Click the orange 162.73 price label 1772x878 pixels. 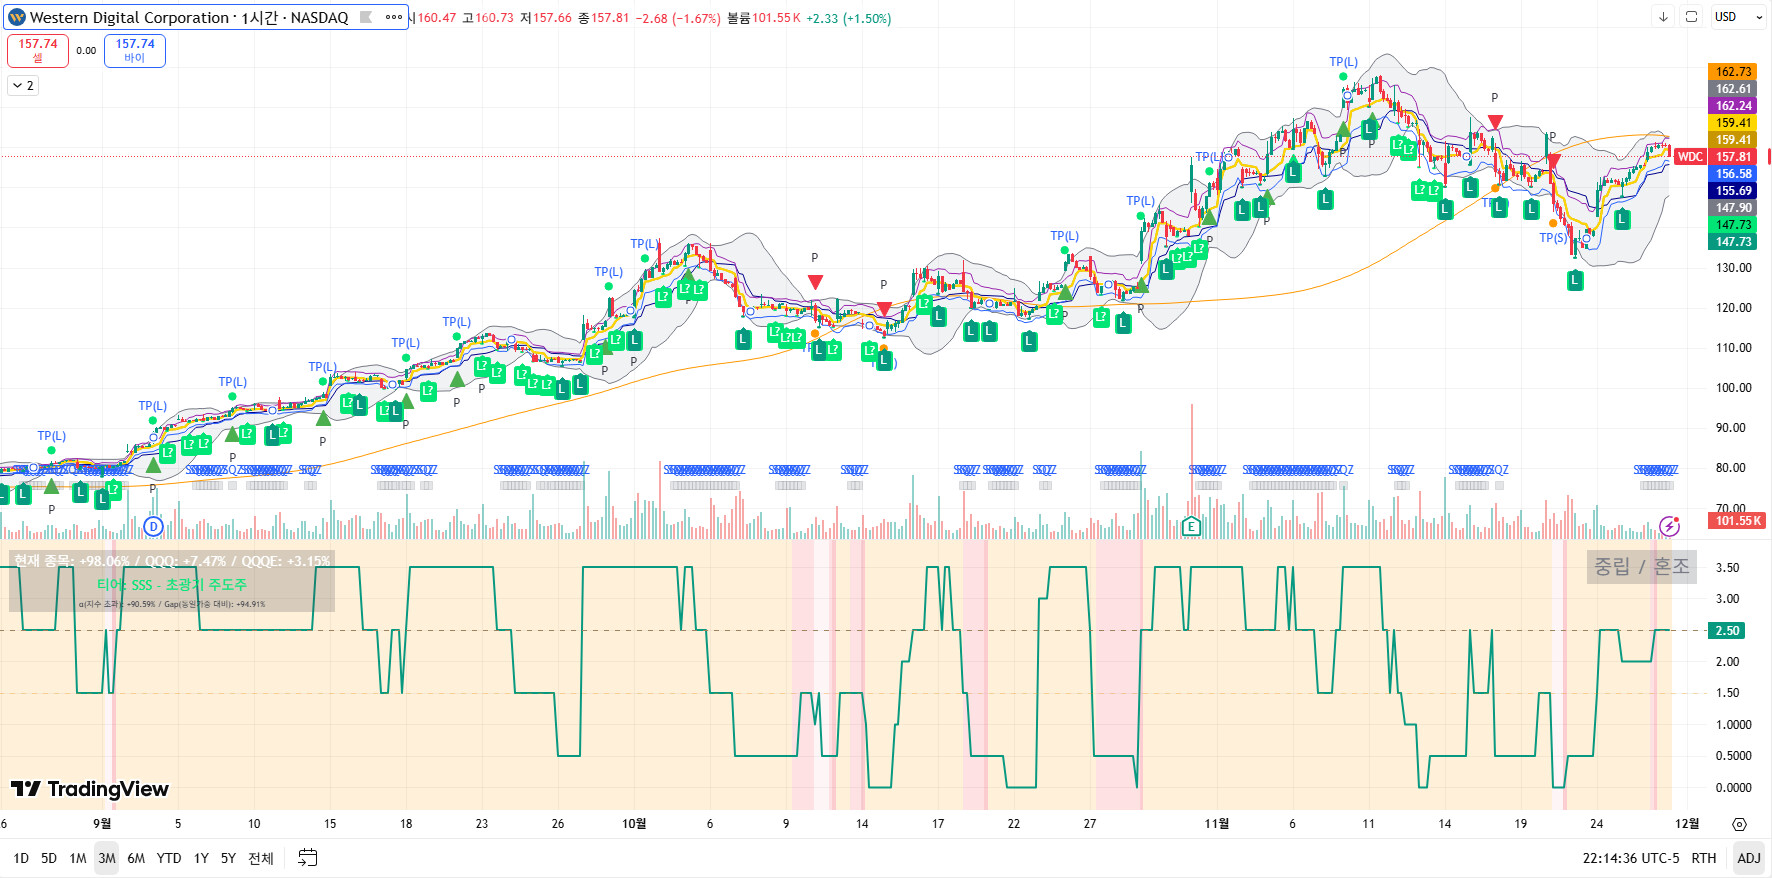[x=1733, y=72]
